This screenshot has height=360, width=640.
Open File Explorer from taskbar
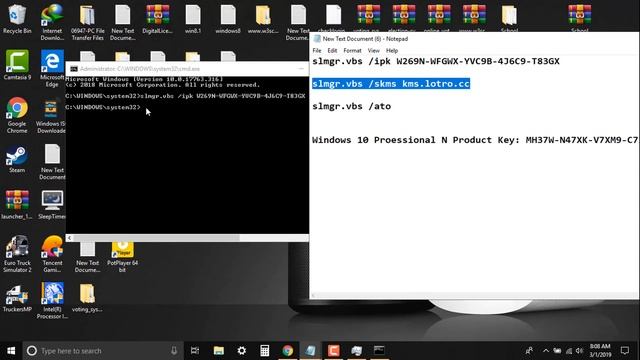tap(219, 350)
